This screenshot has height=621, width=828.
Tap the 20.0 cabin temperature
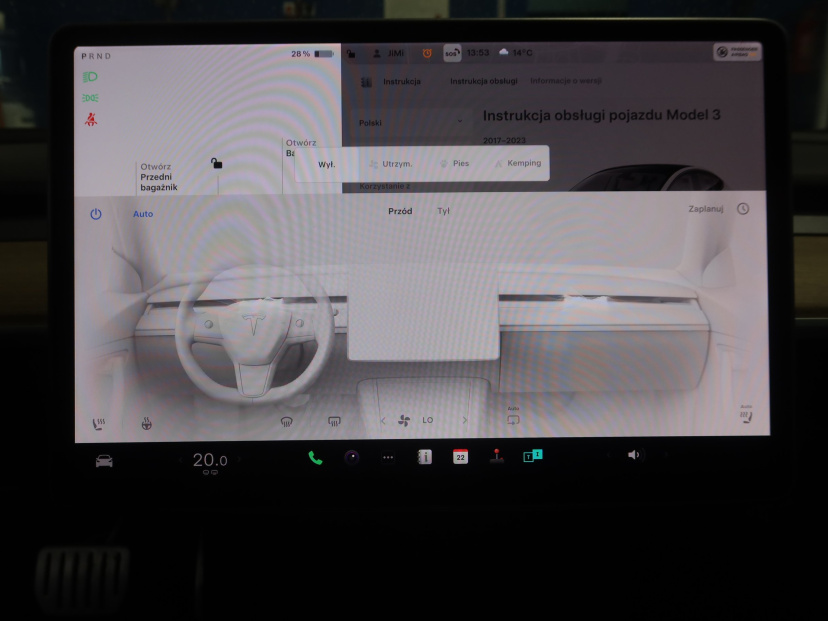coord(210,460)
